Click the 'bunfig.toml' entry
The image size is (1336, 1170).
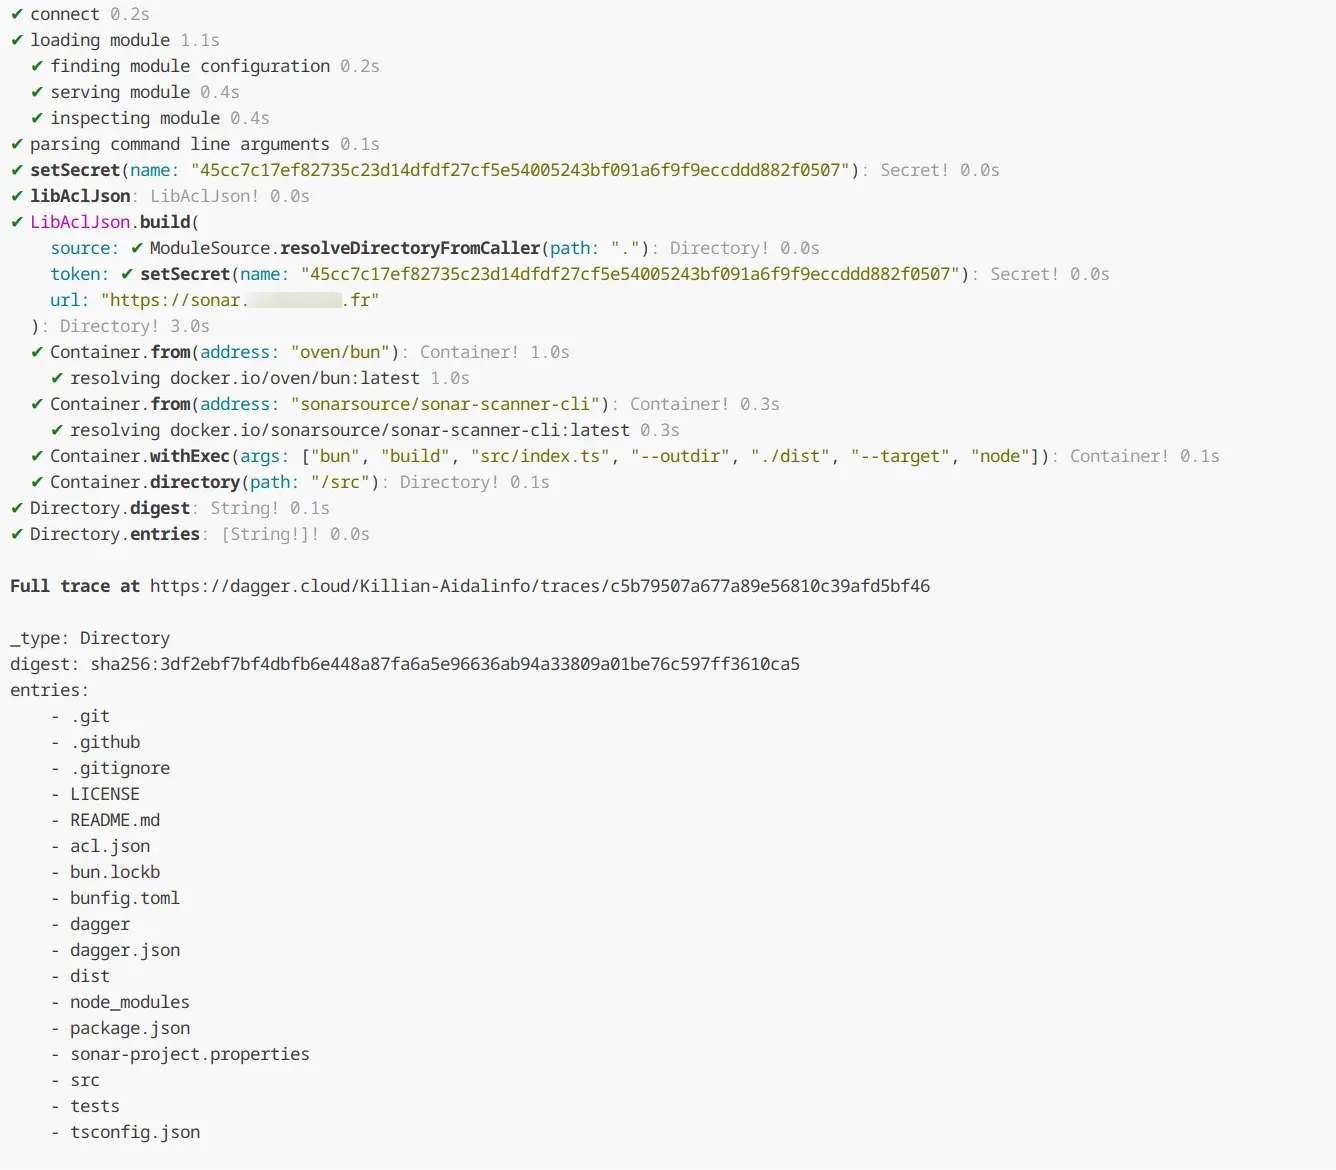pyautogui.click(x=125, y=898)
